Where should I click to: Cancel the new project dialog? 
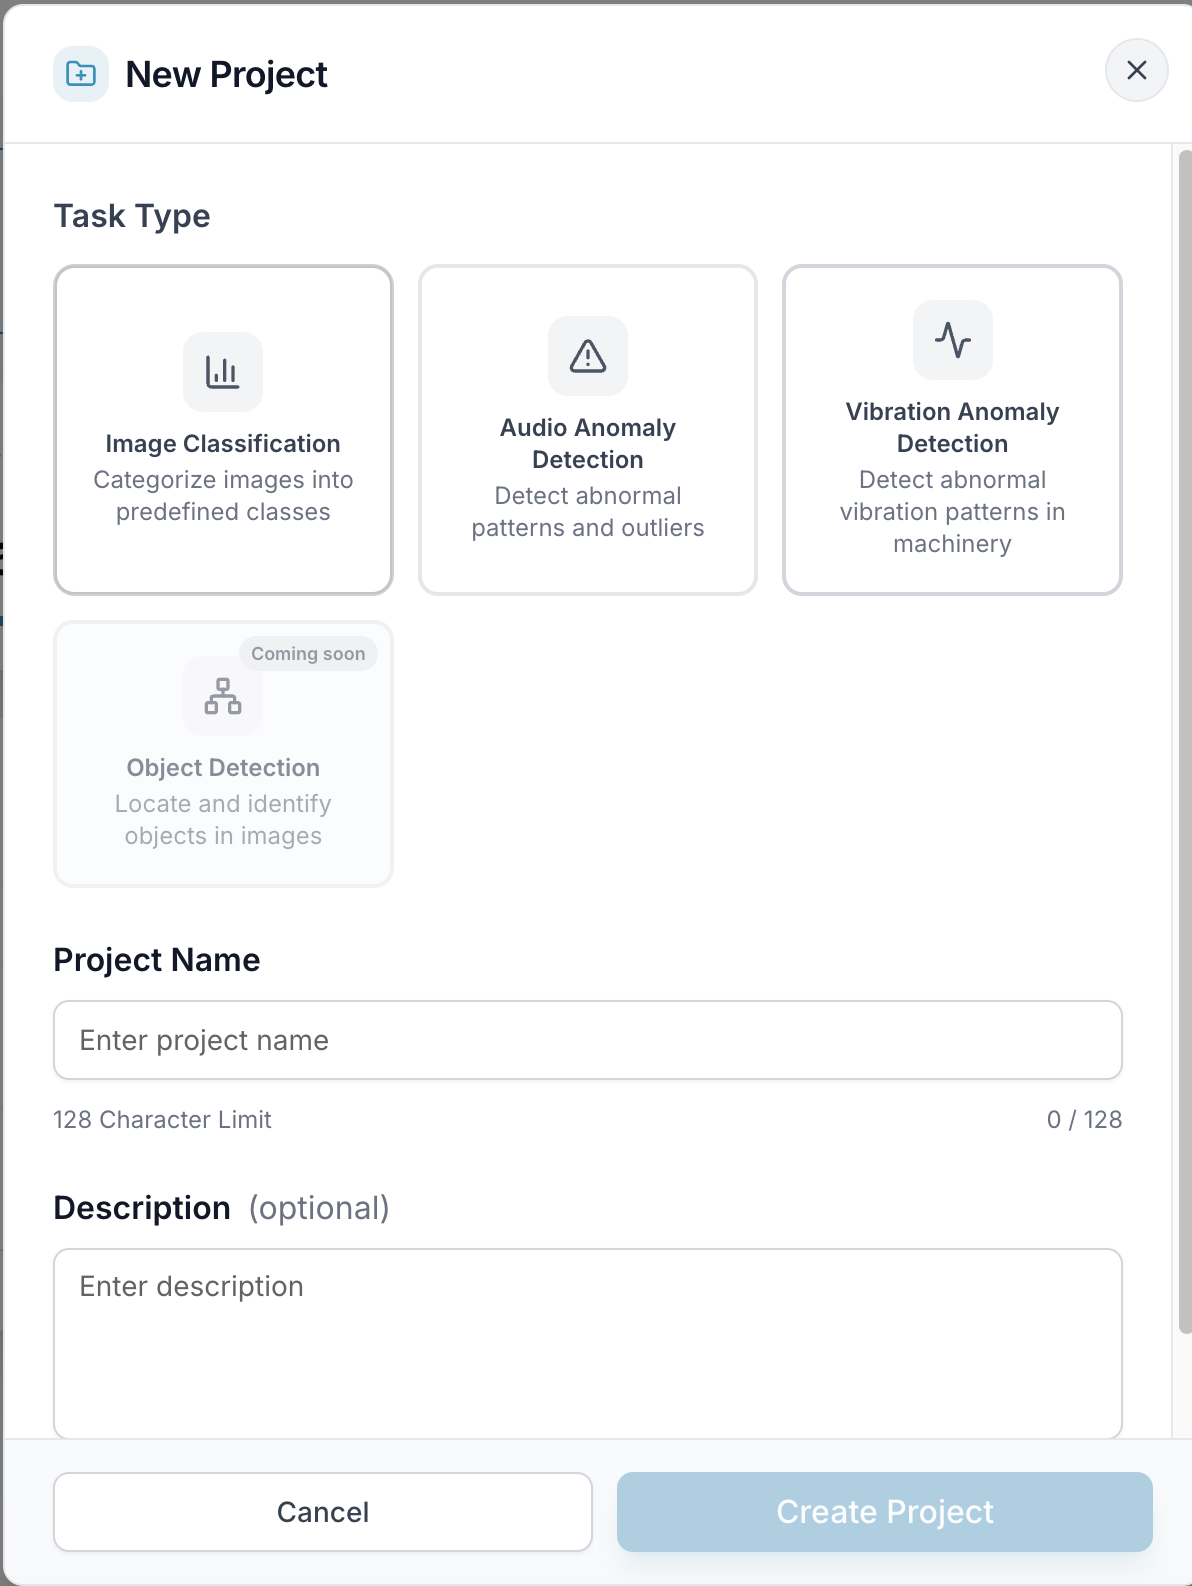tap(323, 1512)
